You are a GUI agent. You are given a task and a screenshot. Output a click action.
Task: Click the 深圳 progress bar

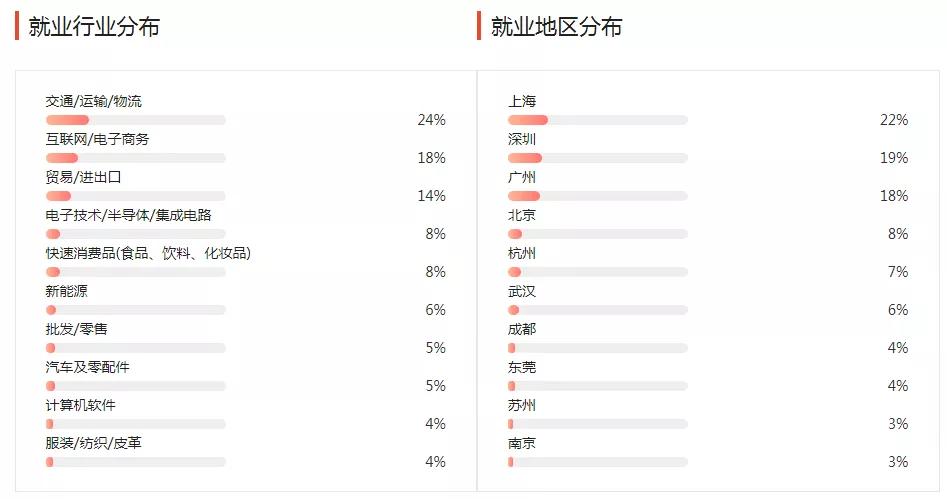pos(597,158)
